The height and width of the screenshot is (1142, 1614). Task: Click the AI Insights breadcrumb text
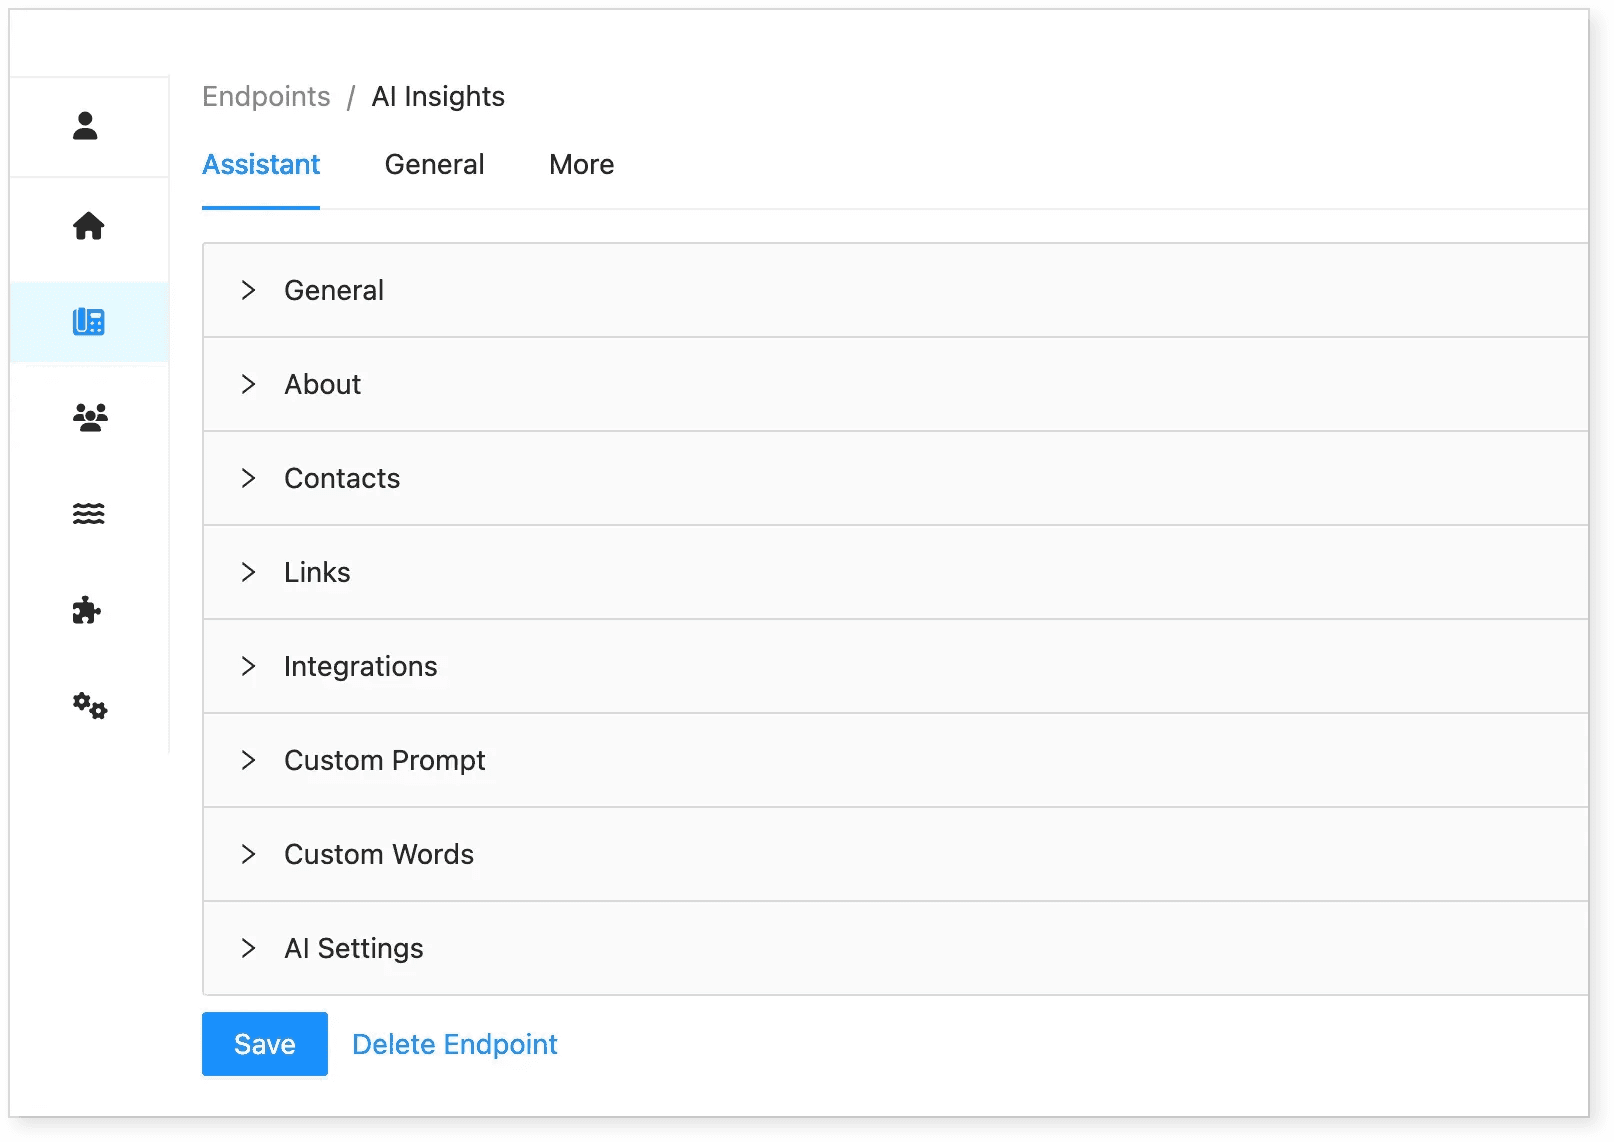tap(438, 96)
